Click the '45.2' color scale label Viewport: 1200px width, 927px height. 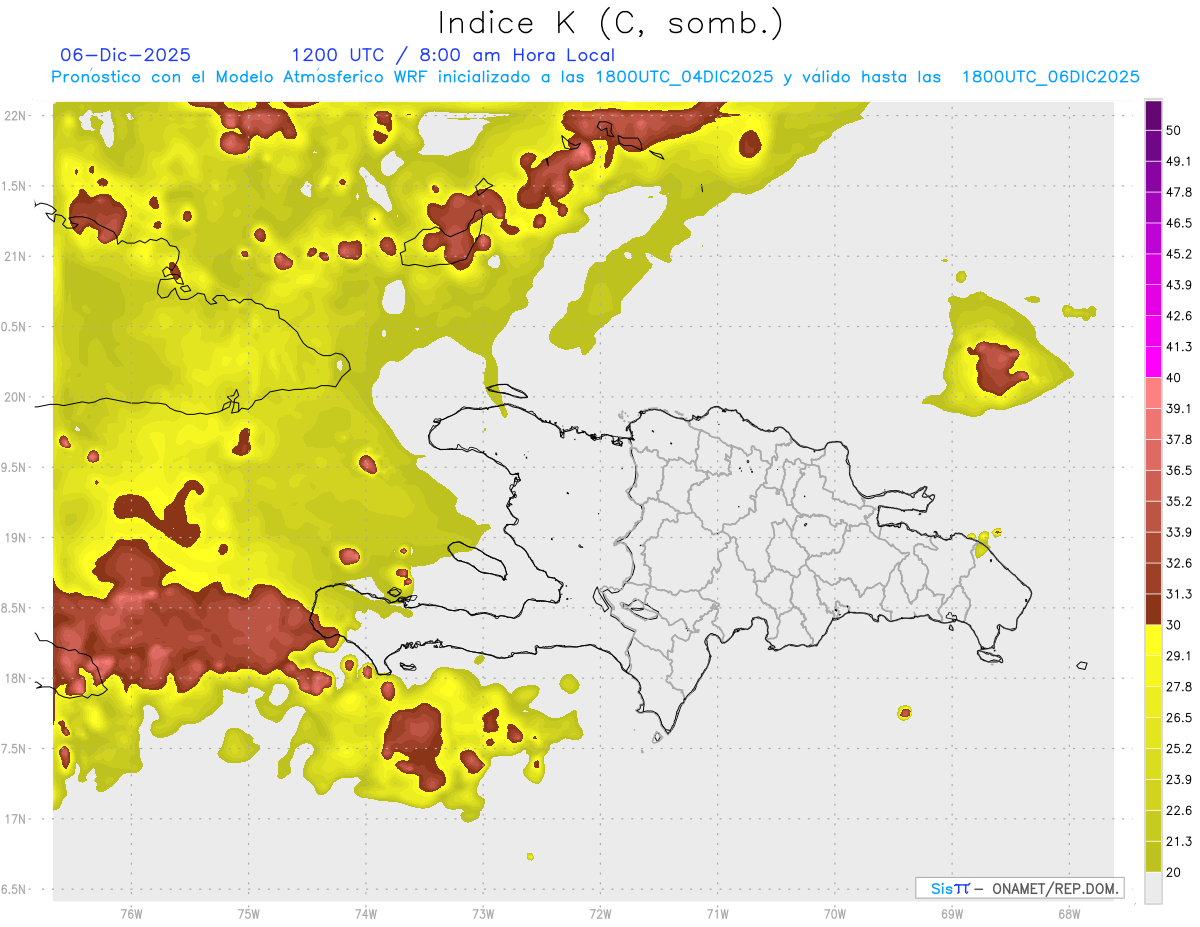(x=1179, y=254)
